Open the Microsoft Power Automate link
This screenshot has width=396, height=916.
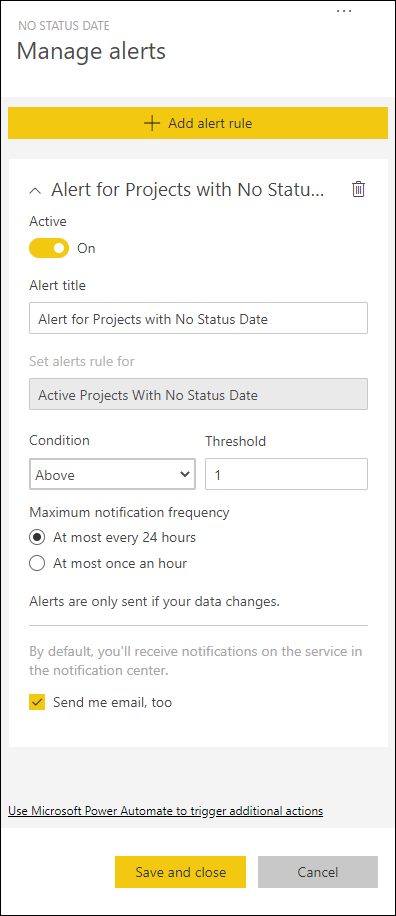[x=165, y=811]
